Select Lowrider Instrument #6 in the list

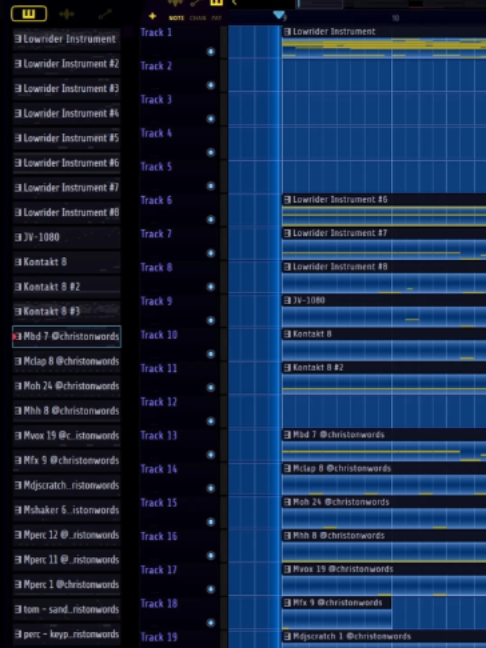coord(67,163)
